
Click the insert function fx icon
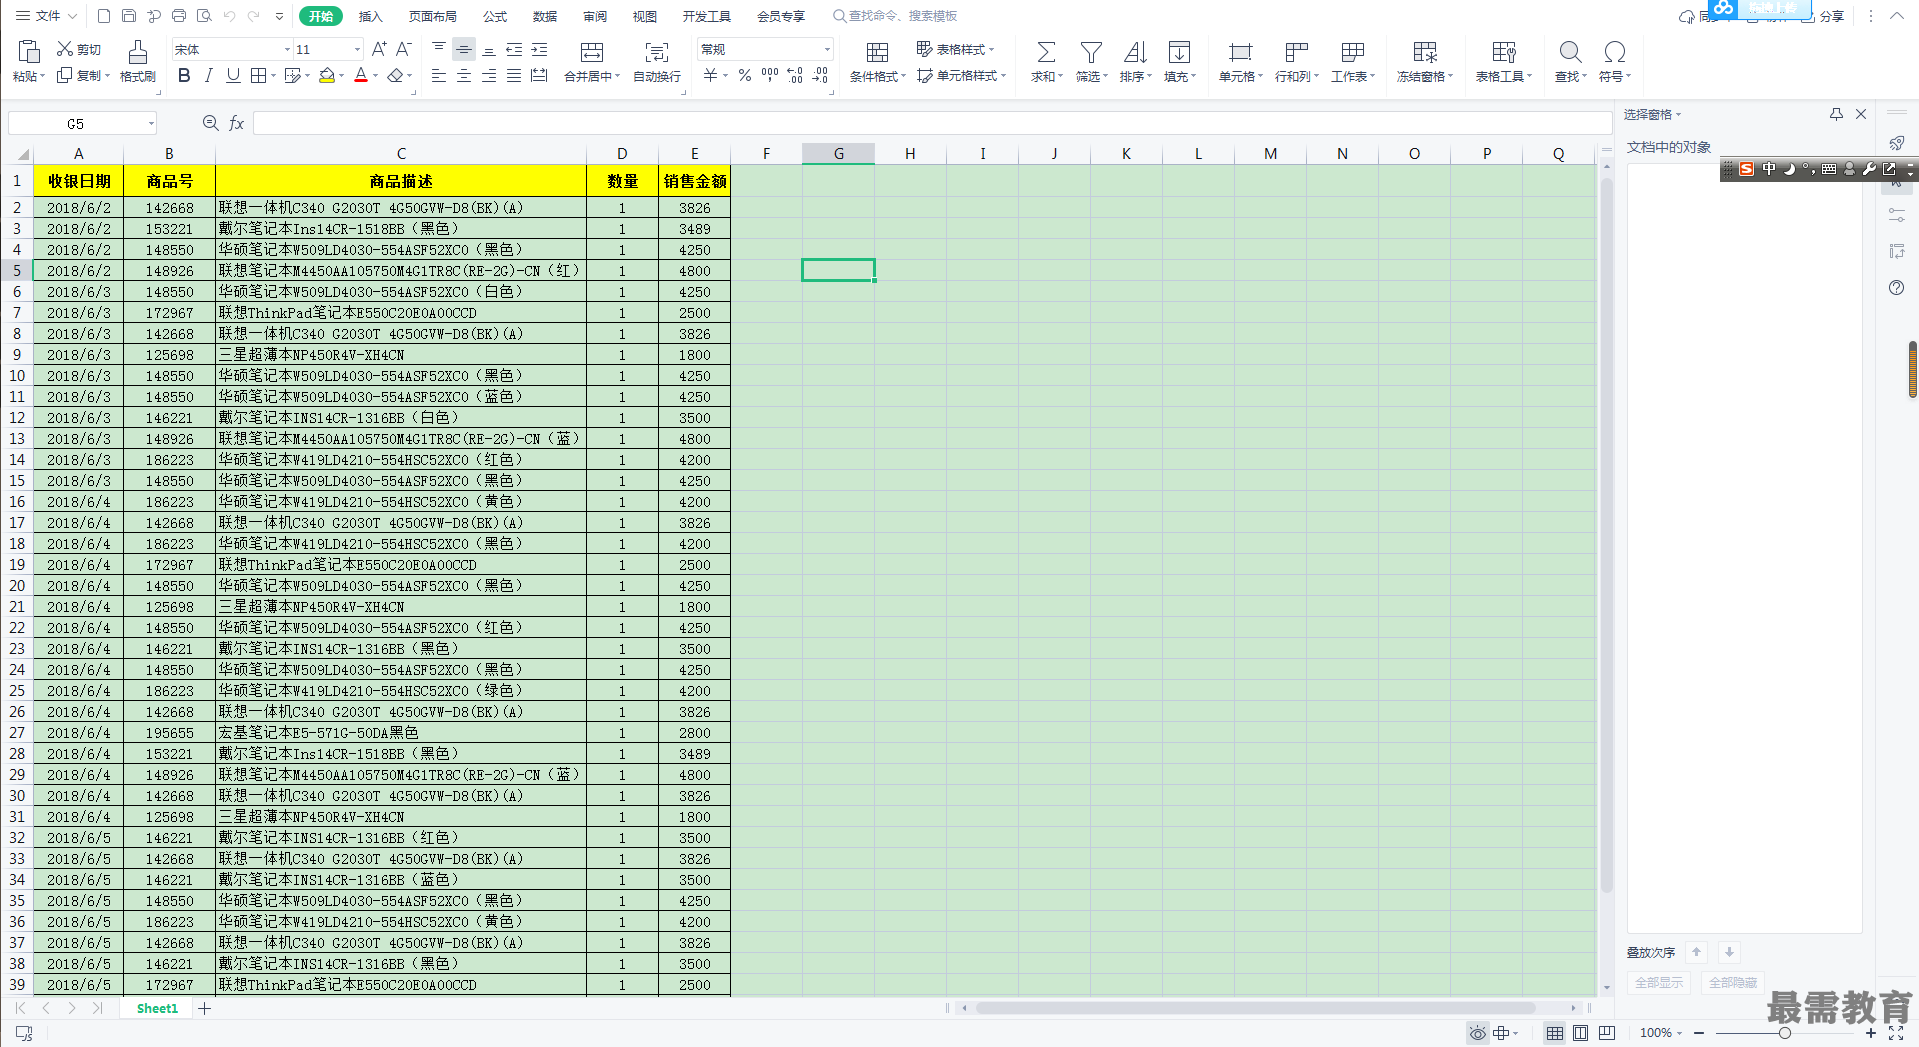(237, 123)
